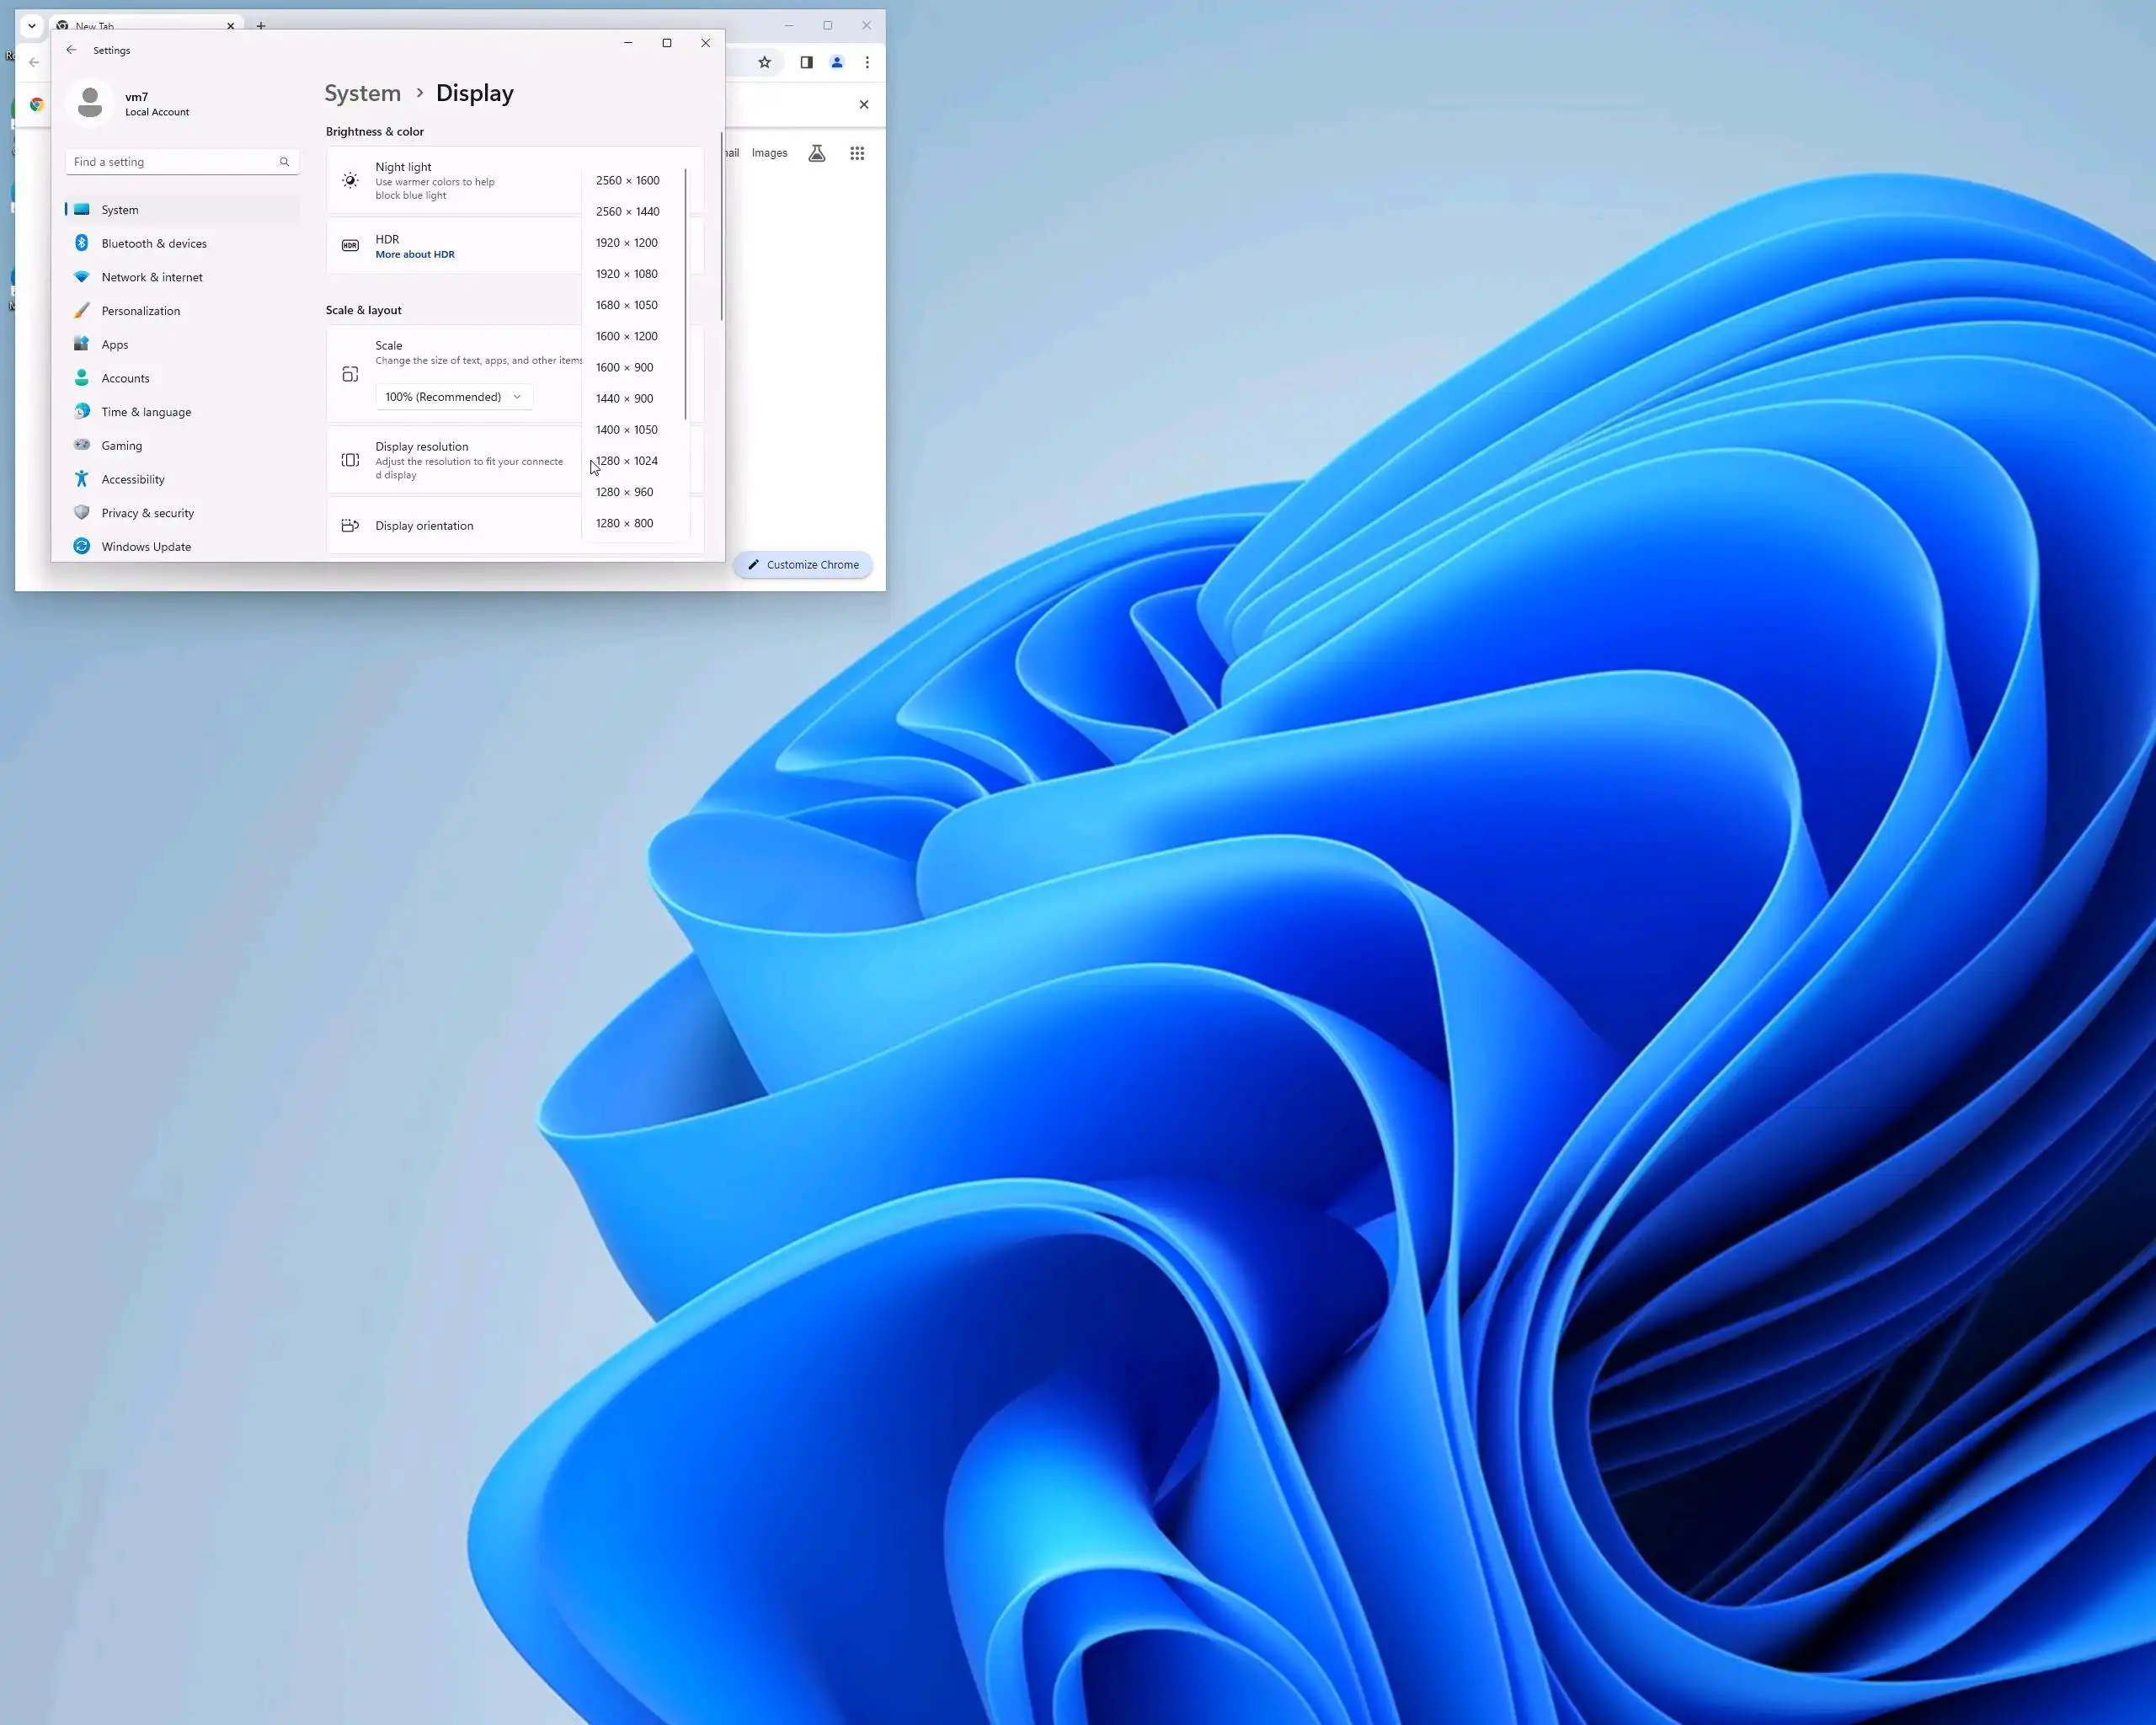Select 1920 × 1080 resolution option
The image size is (2156, 1725).
626,274
